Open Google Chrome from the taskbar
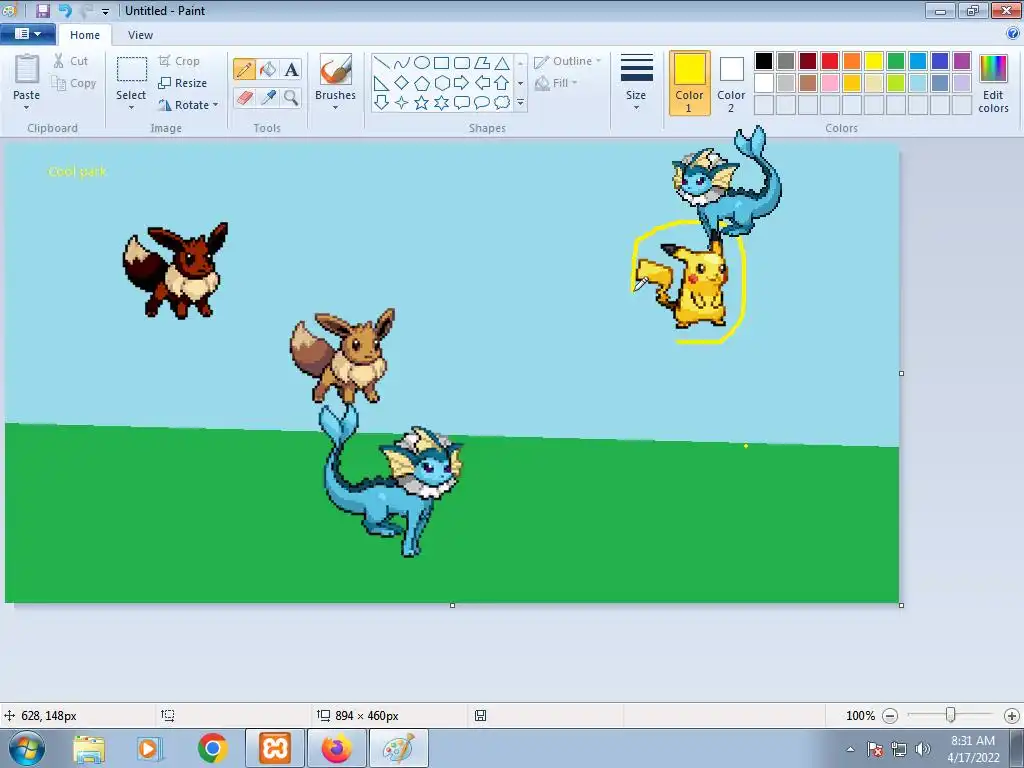Viewport: 1024px width, 768px height. pyautogui.click(x=212, y=748)
